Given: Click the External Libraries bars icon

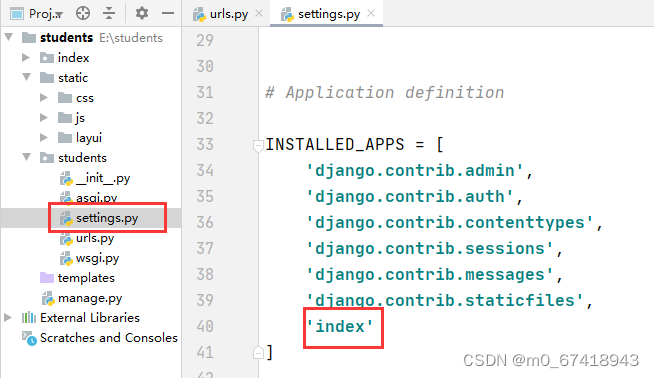Looking at the screenshot, I should coord(29,318).
